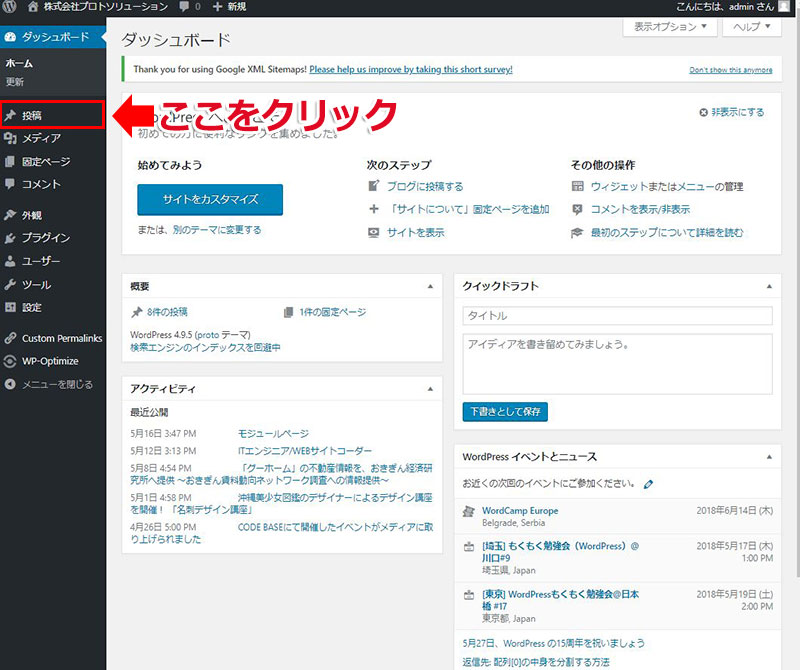Open the ホーム submenu item
Image resolution: width=800 pixels, height=670 pixels.
click(x=19, y=63)
